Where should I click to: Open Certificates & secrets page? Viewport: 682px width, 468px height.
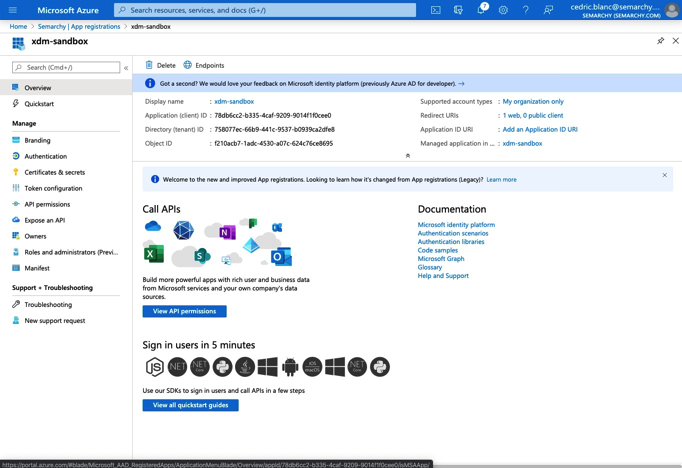click(x=54, y=172)
